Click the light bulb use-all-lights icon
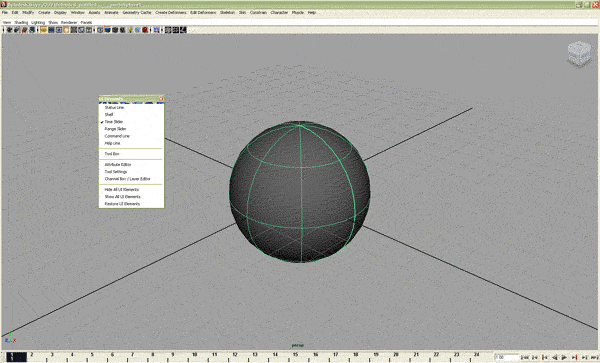The height and width of the screenshot is (363, 600). click(130, 29)
